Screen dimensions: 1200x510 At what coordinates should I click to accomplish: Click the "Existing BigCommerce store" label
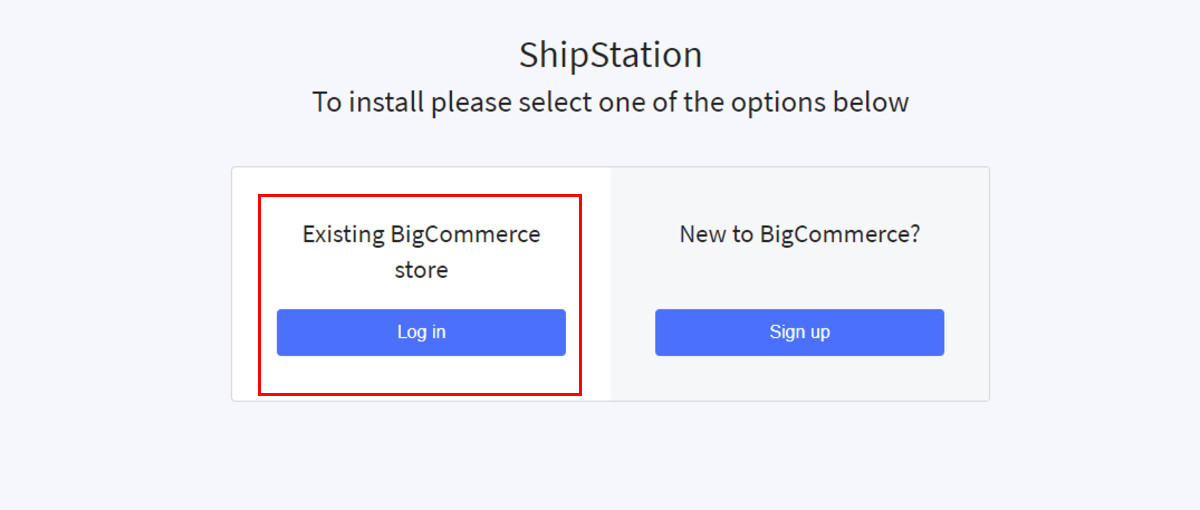pos(421,251)
